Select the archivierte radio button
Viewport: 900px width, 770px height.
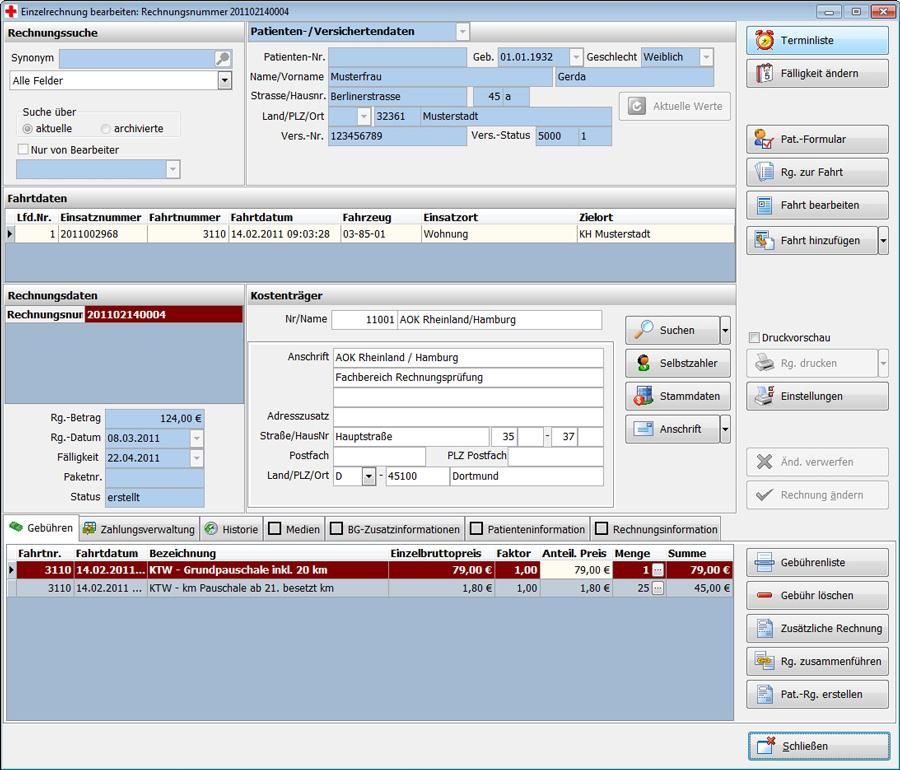pyautogui.click(x=106, y=129)
